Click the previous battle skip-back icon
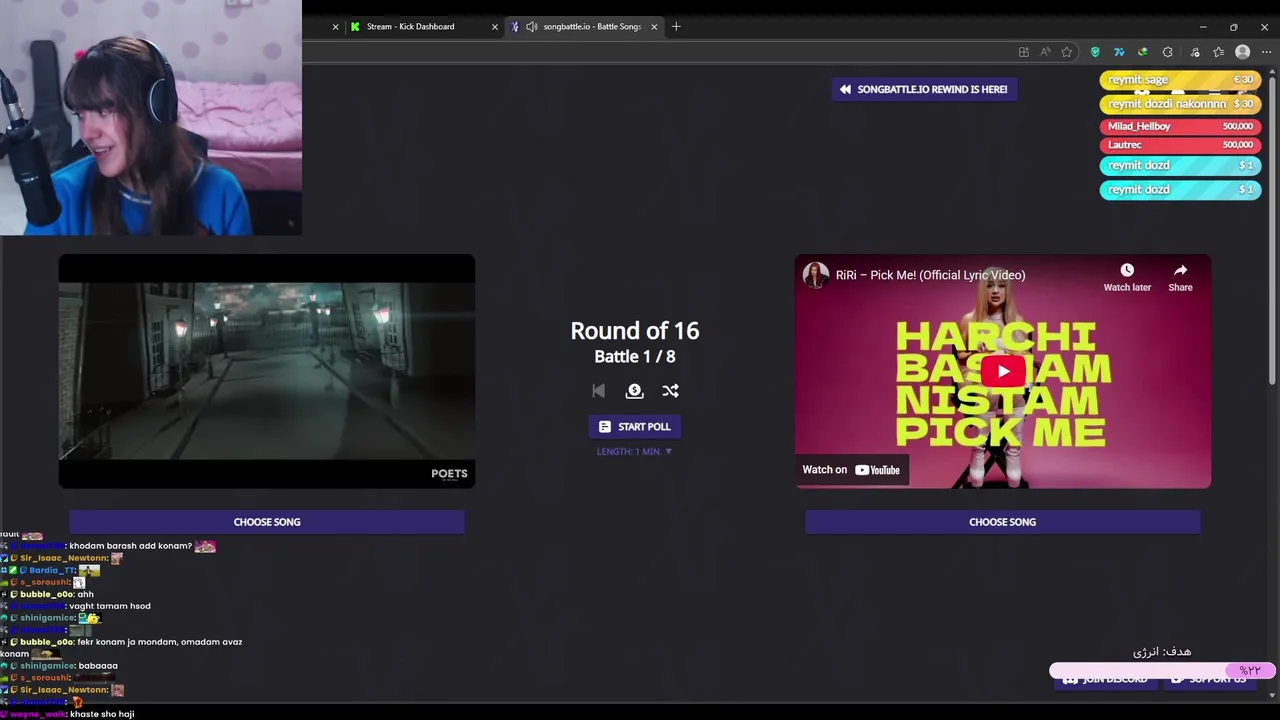This screenshot has height=720, width=1280. click(598, 391)
